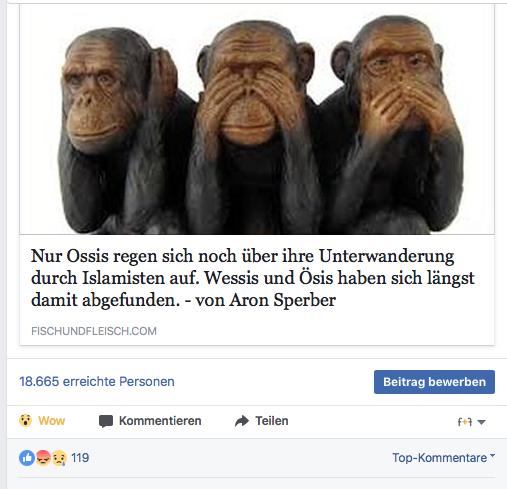Open the three monkeys preview image

click(257, 119)
